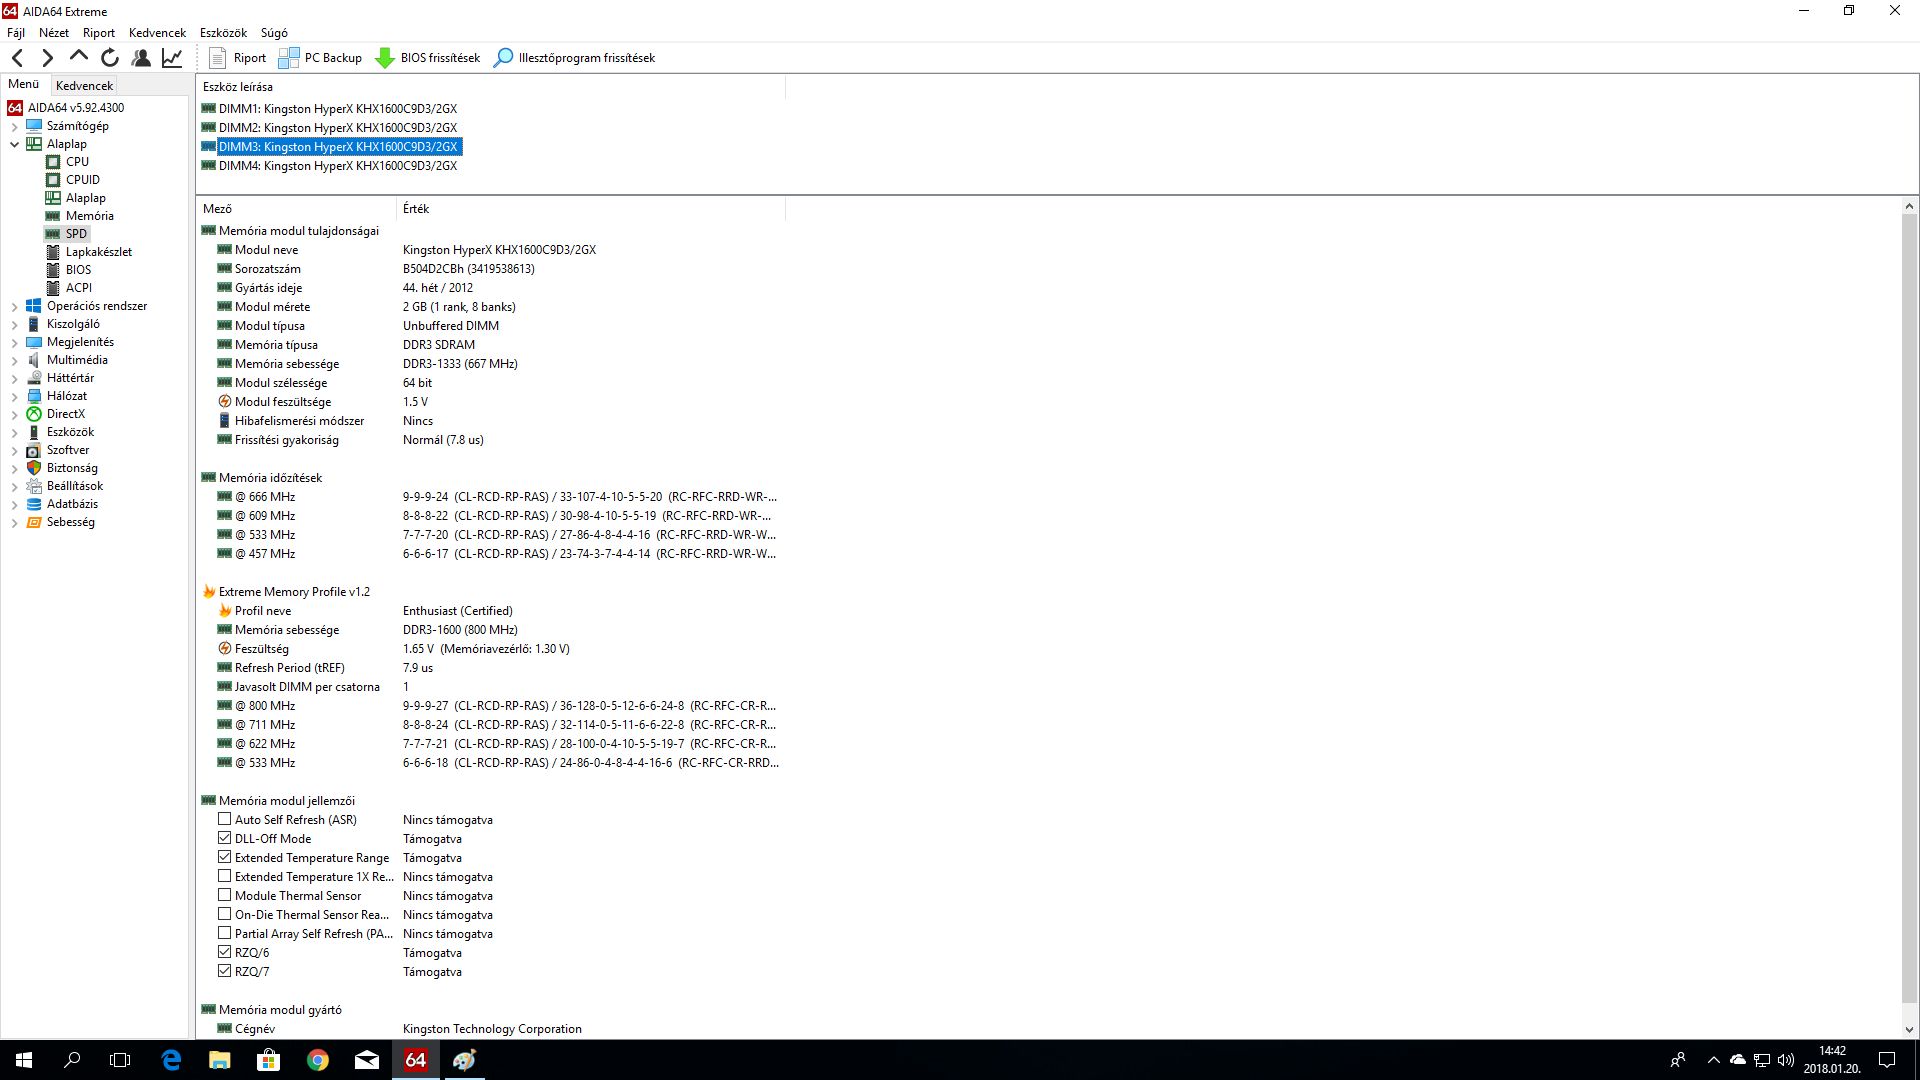Image resolution: width=1920 pixels, height=1080 pixels.
Task: Expand the Háttértár tree node
Action: tap(15, 379)
